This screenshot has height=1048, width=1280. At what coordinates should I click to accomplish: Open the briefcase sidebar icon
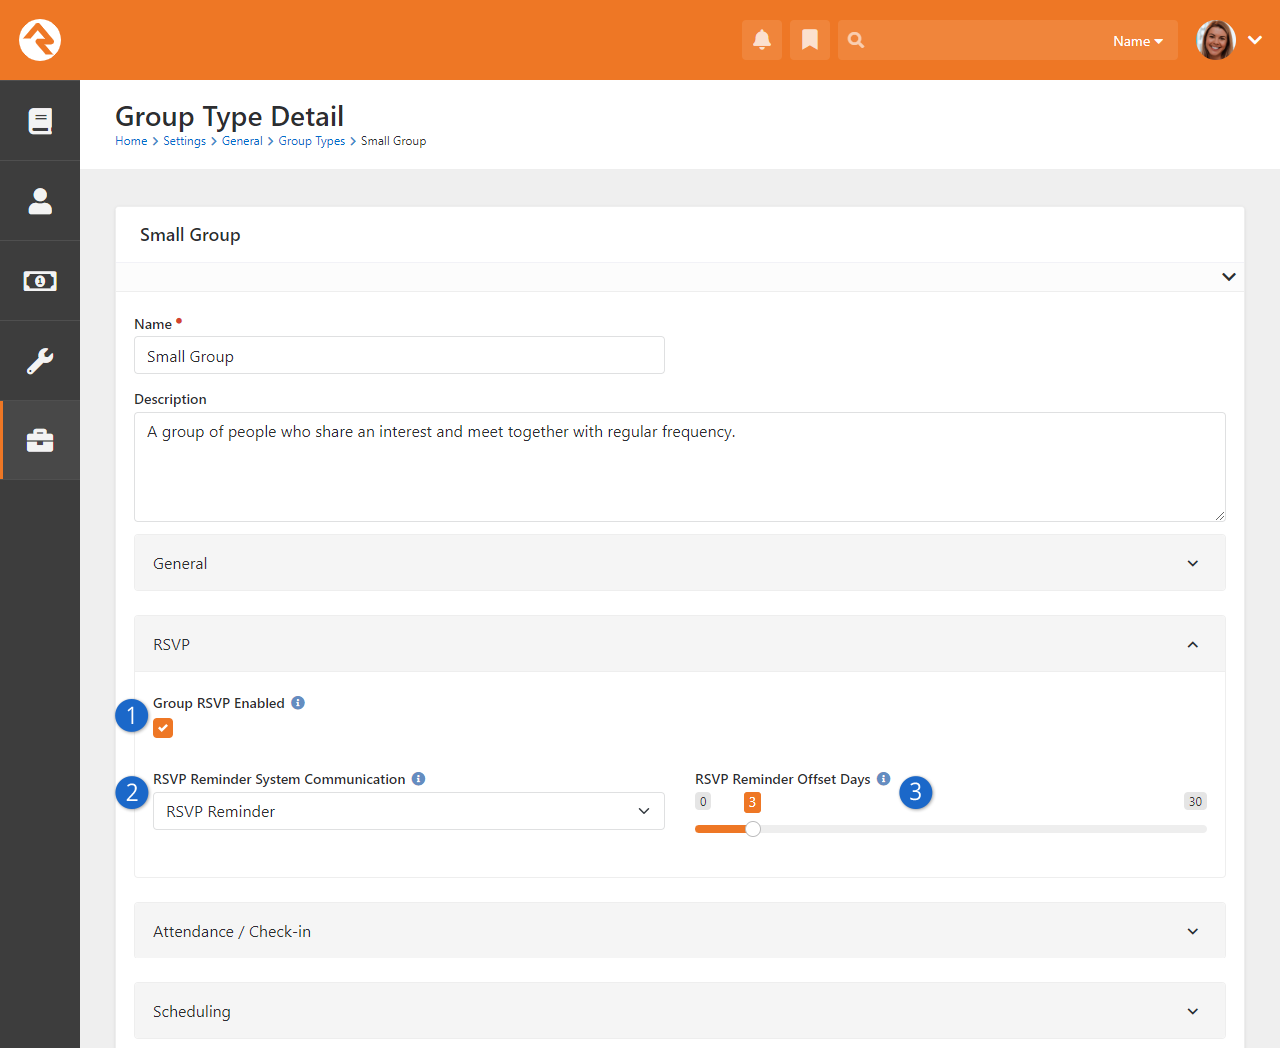pos(40,441)
